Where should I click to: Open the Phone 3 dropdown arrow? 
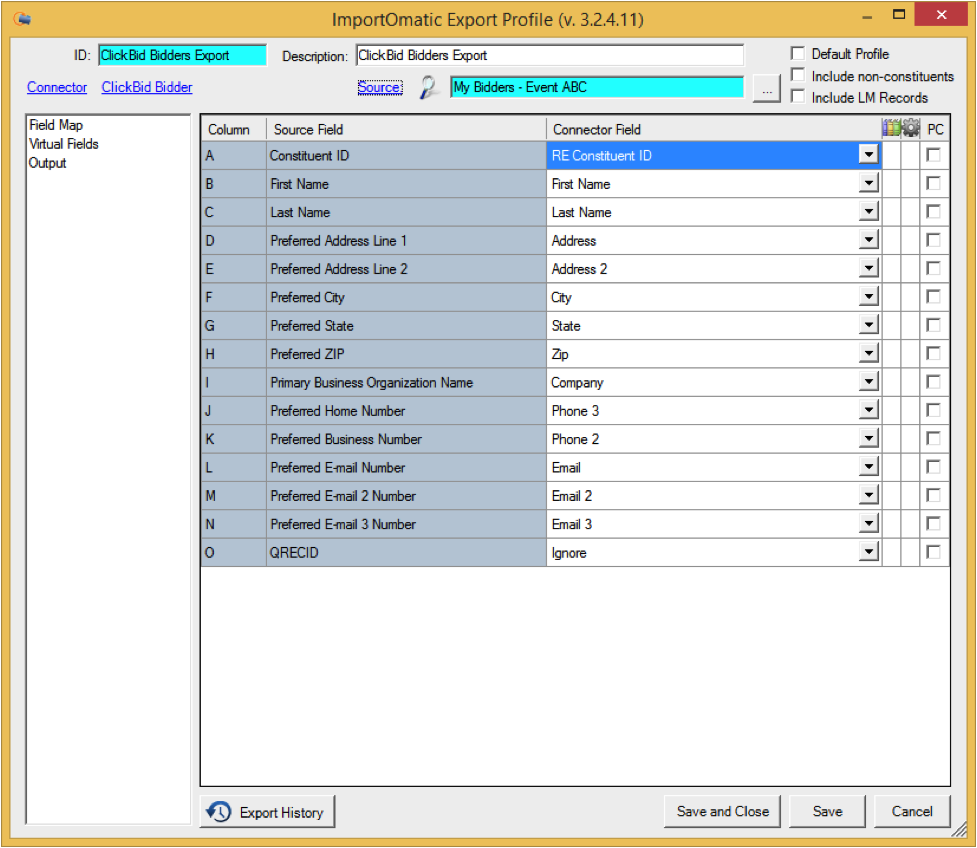point(869,410)
